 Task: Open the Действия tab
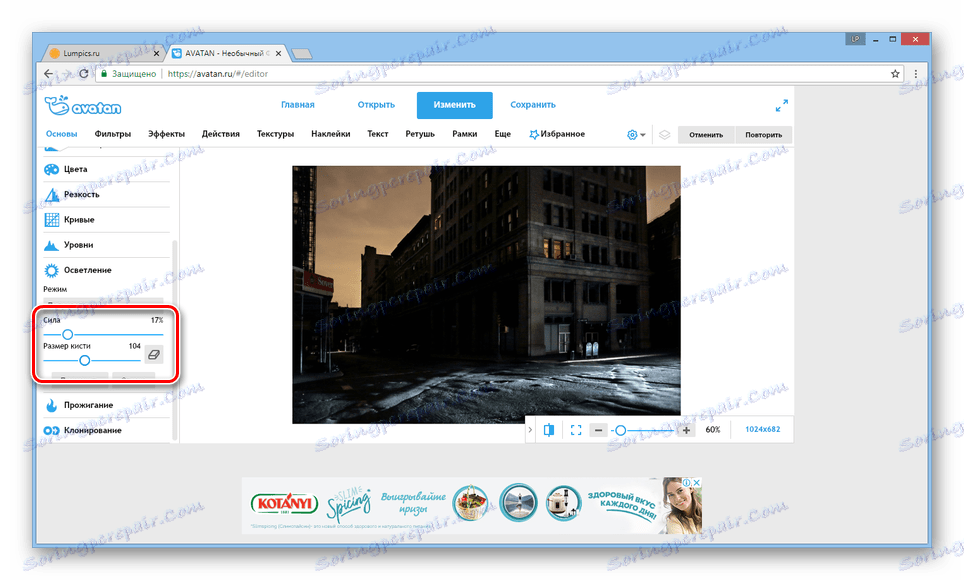coord(221,134)
